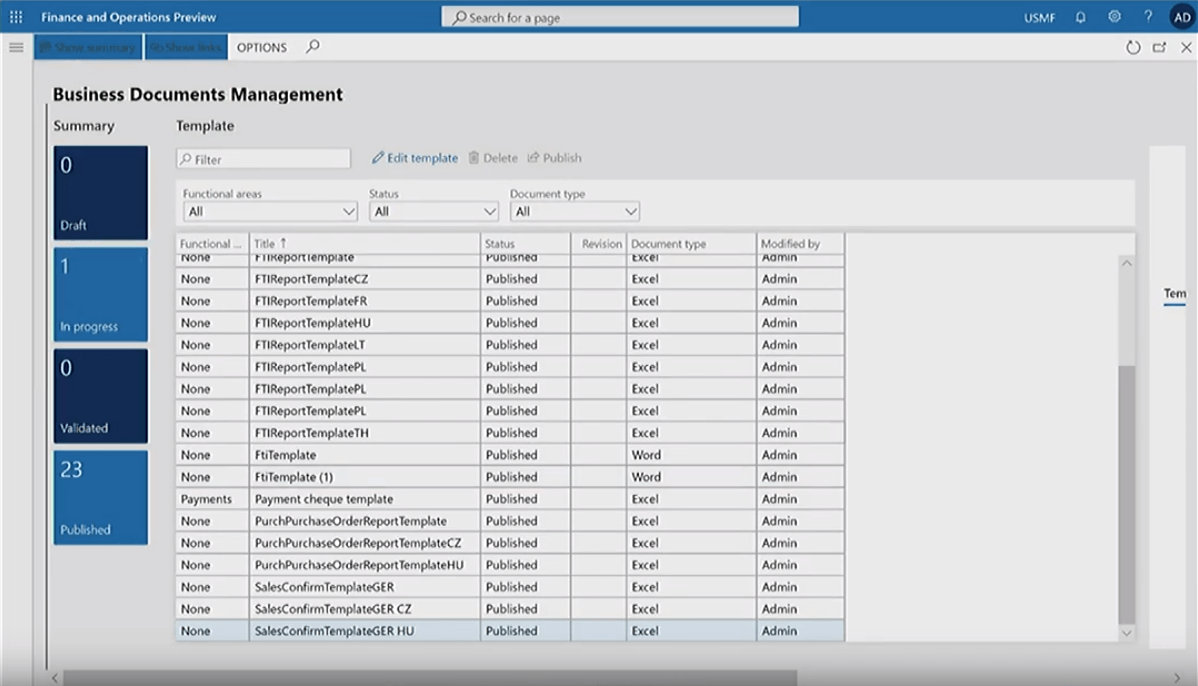The width and height of the screenshot is (1198, 686).
Task: Open the Document type dropdown
Action: (x=629, y=211)
